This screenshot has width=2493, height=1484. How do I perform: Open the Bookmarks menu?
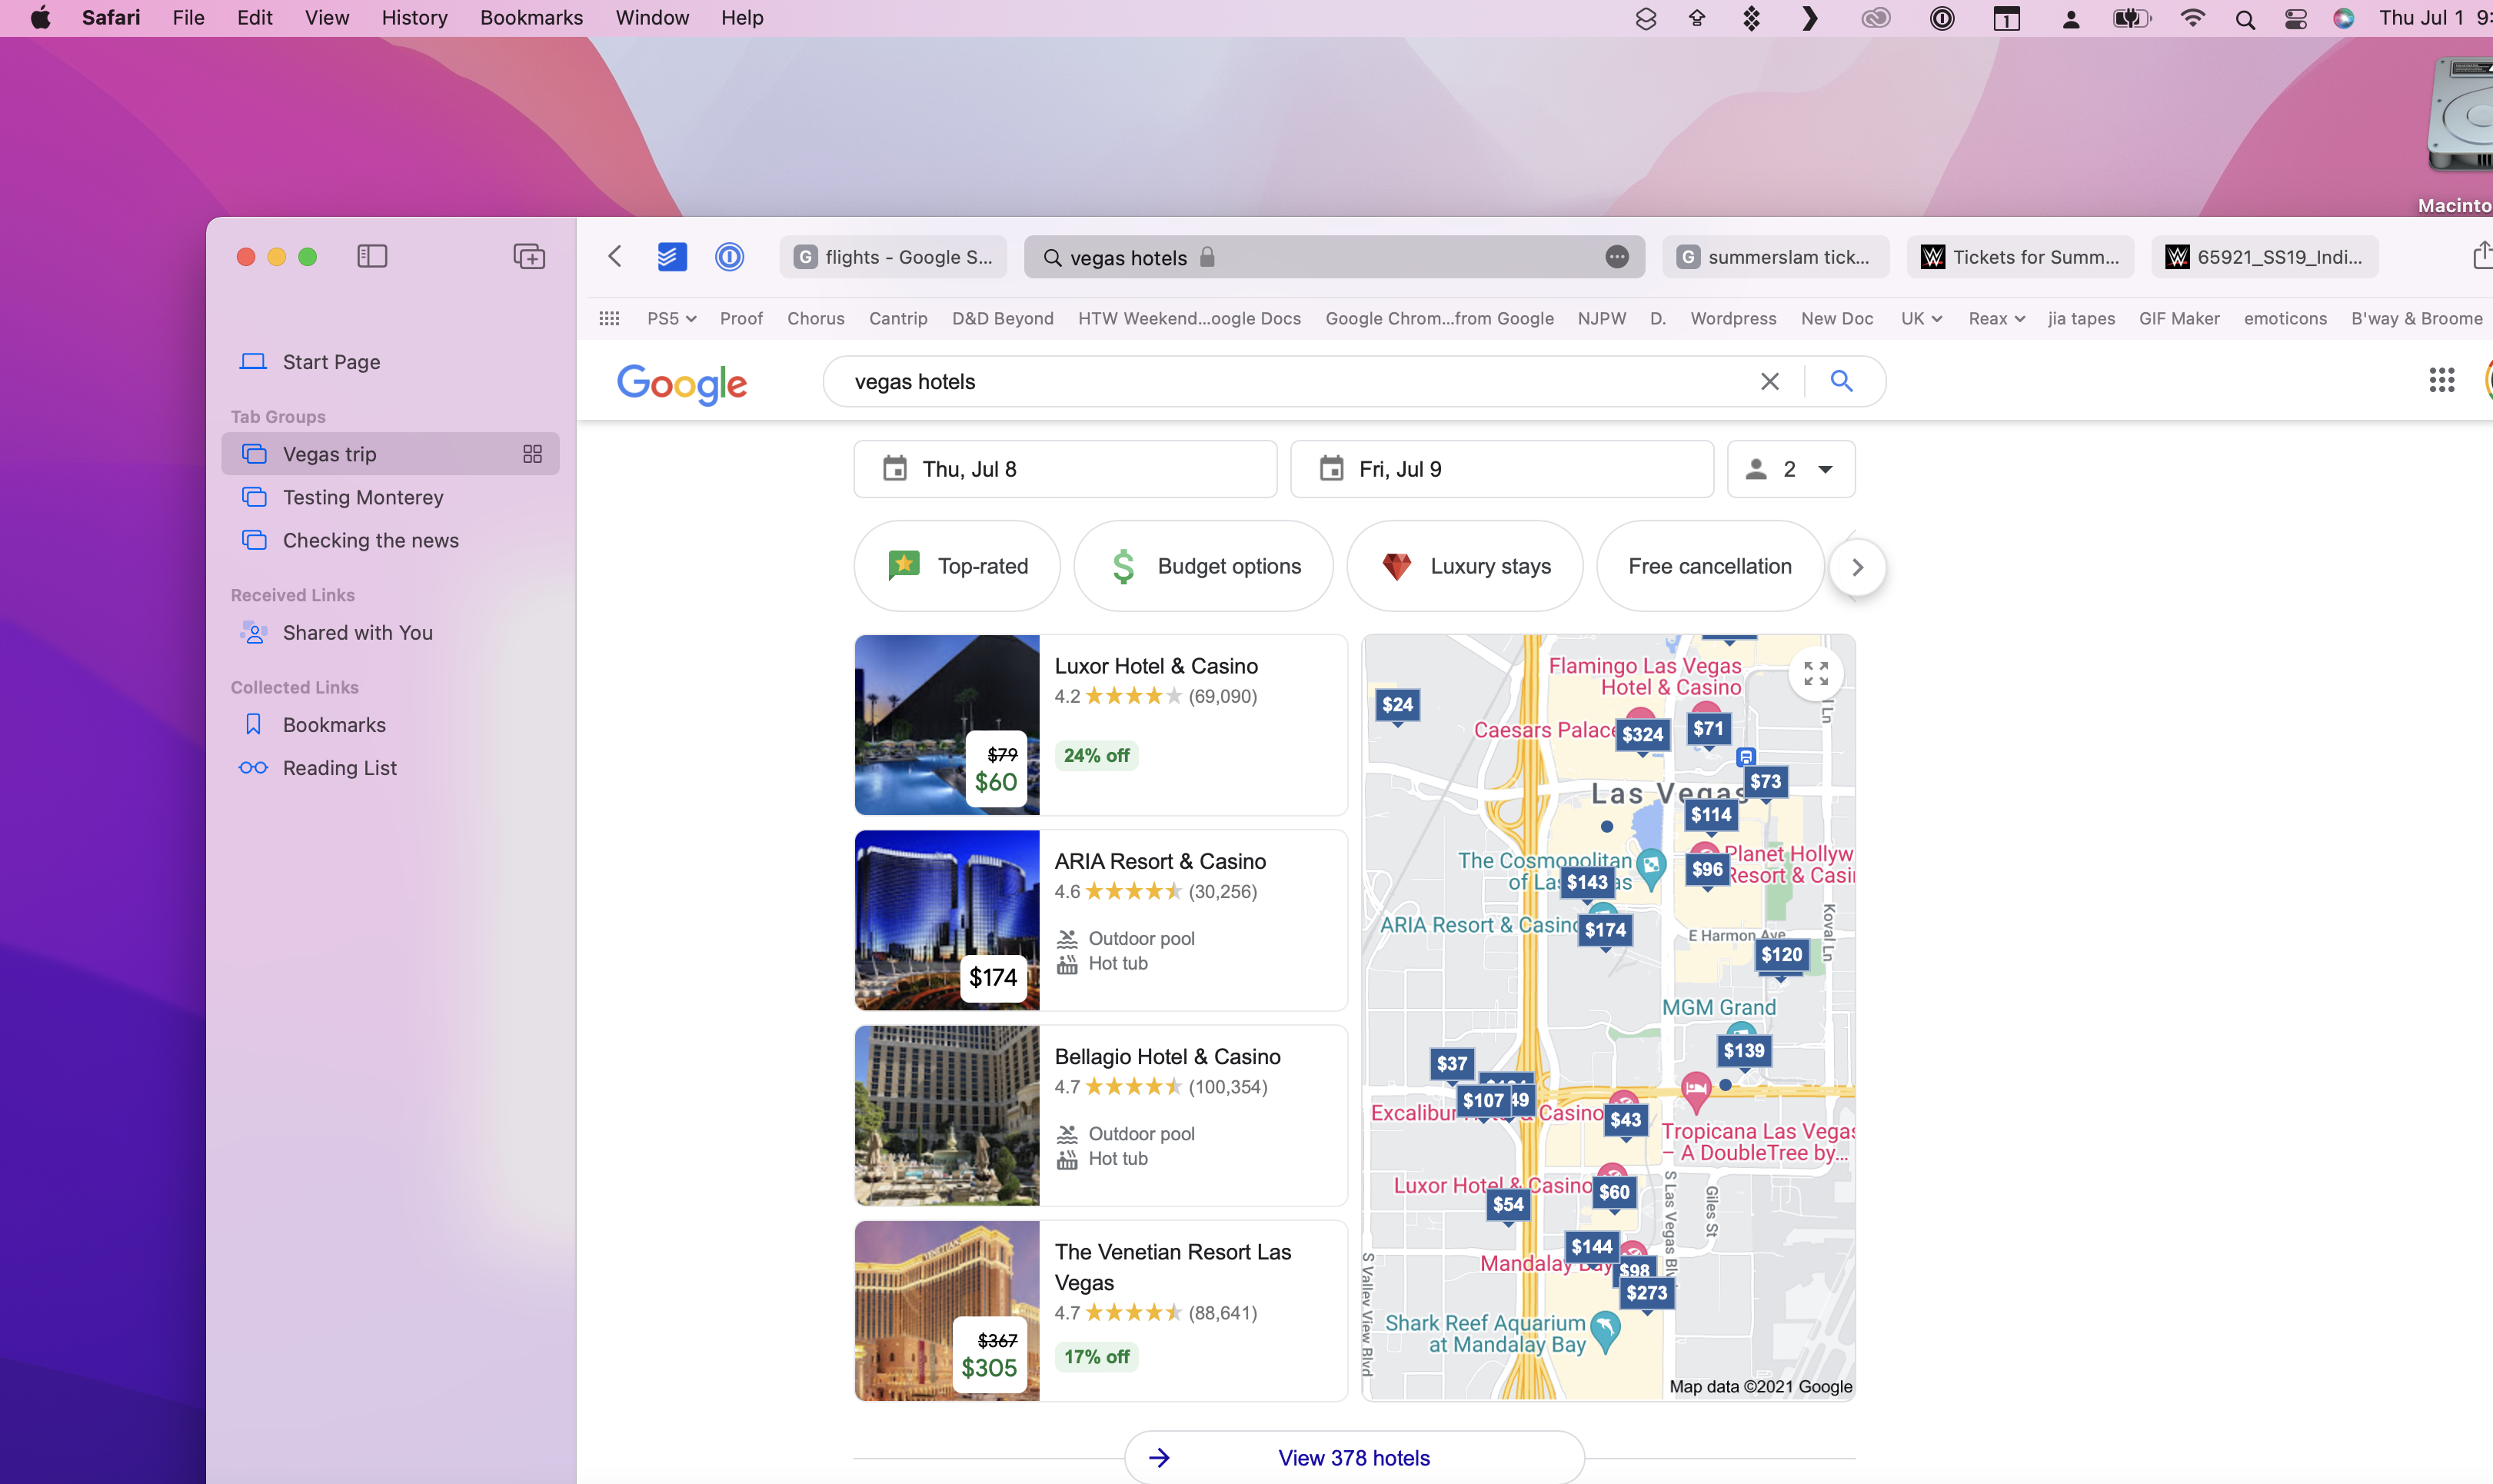pyautogui.click(x=531, y=18)
